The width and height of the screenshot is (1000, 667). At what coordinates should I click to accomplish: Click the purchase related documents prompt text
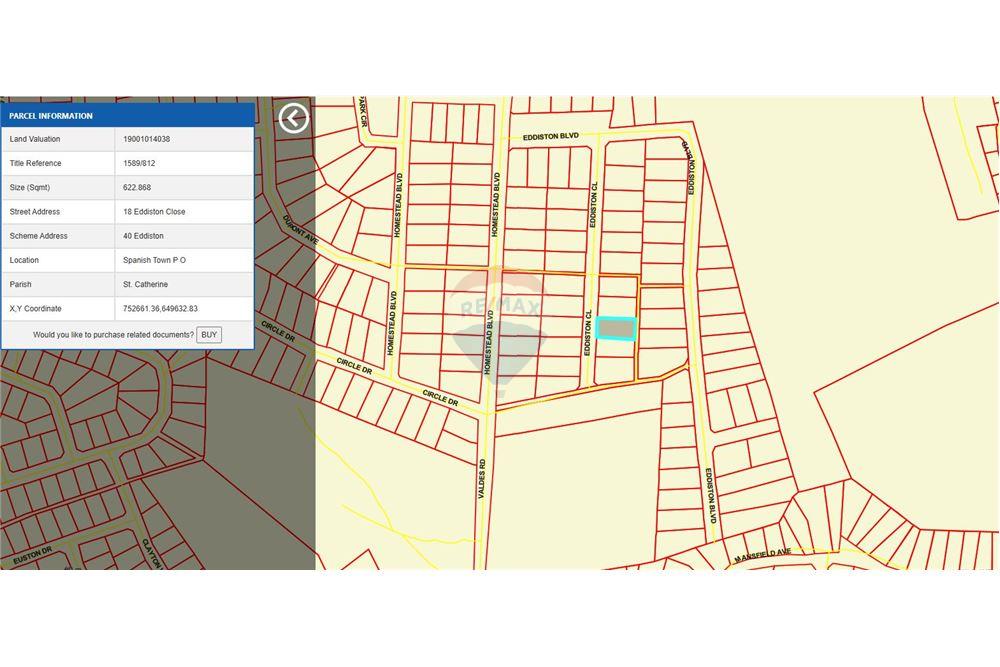[113, 335]
